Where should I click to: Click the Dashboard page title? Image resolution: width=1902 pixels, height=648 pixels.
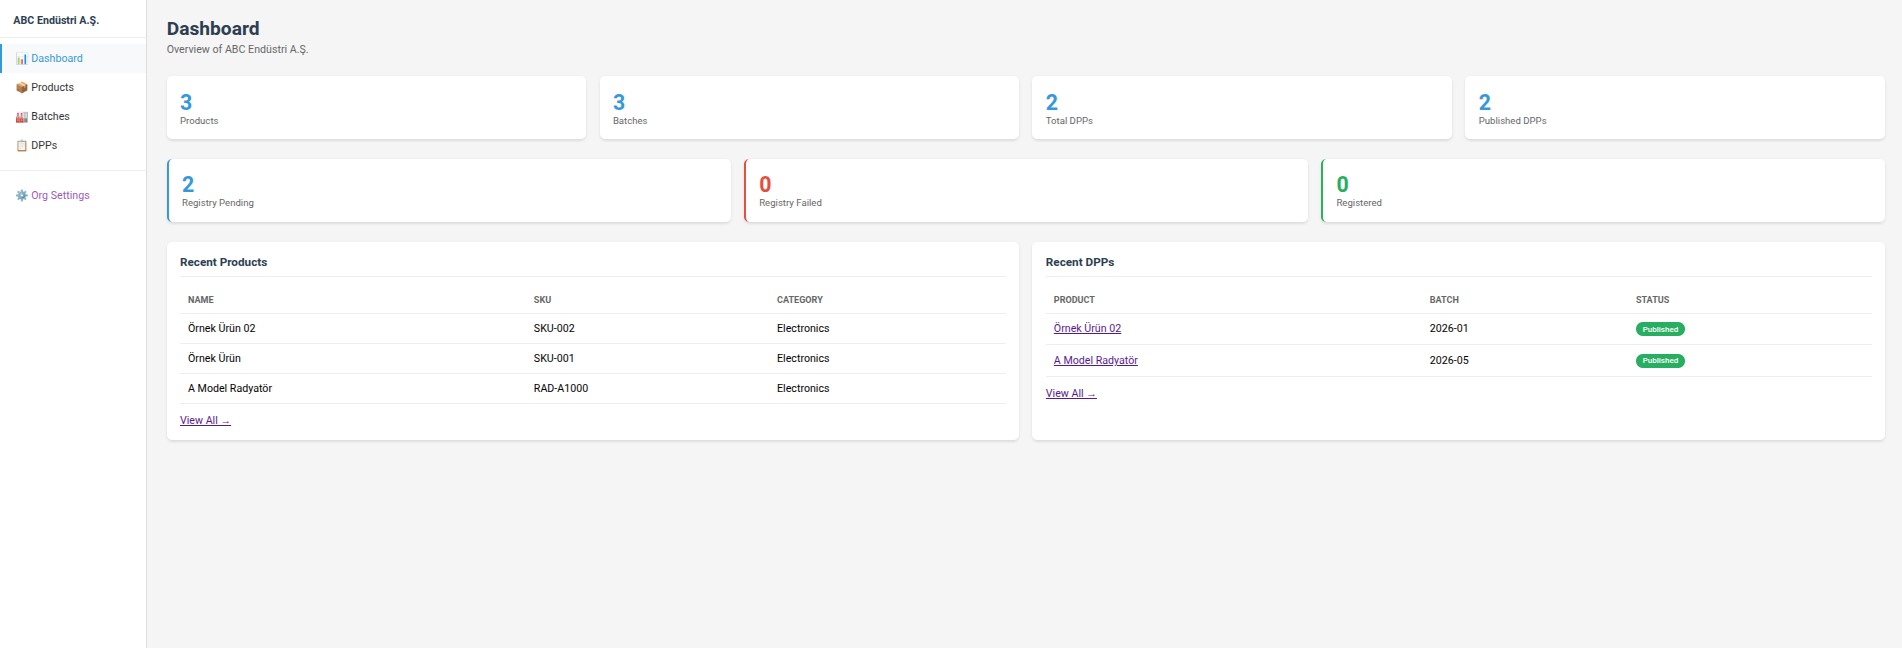(x=213, y=29)
